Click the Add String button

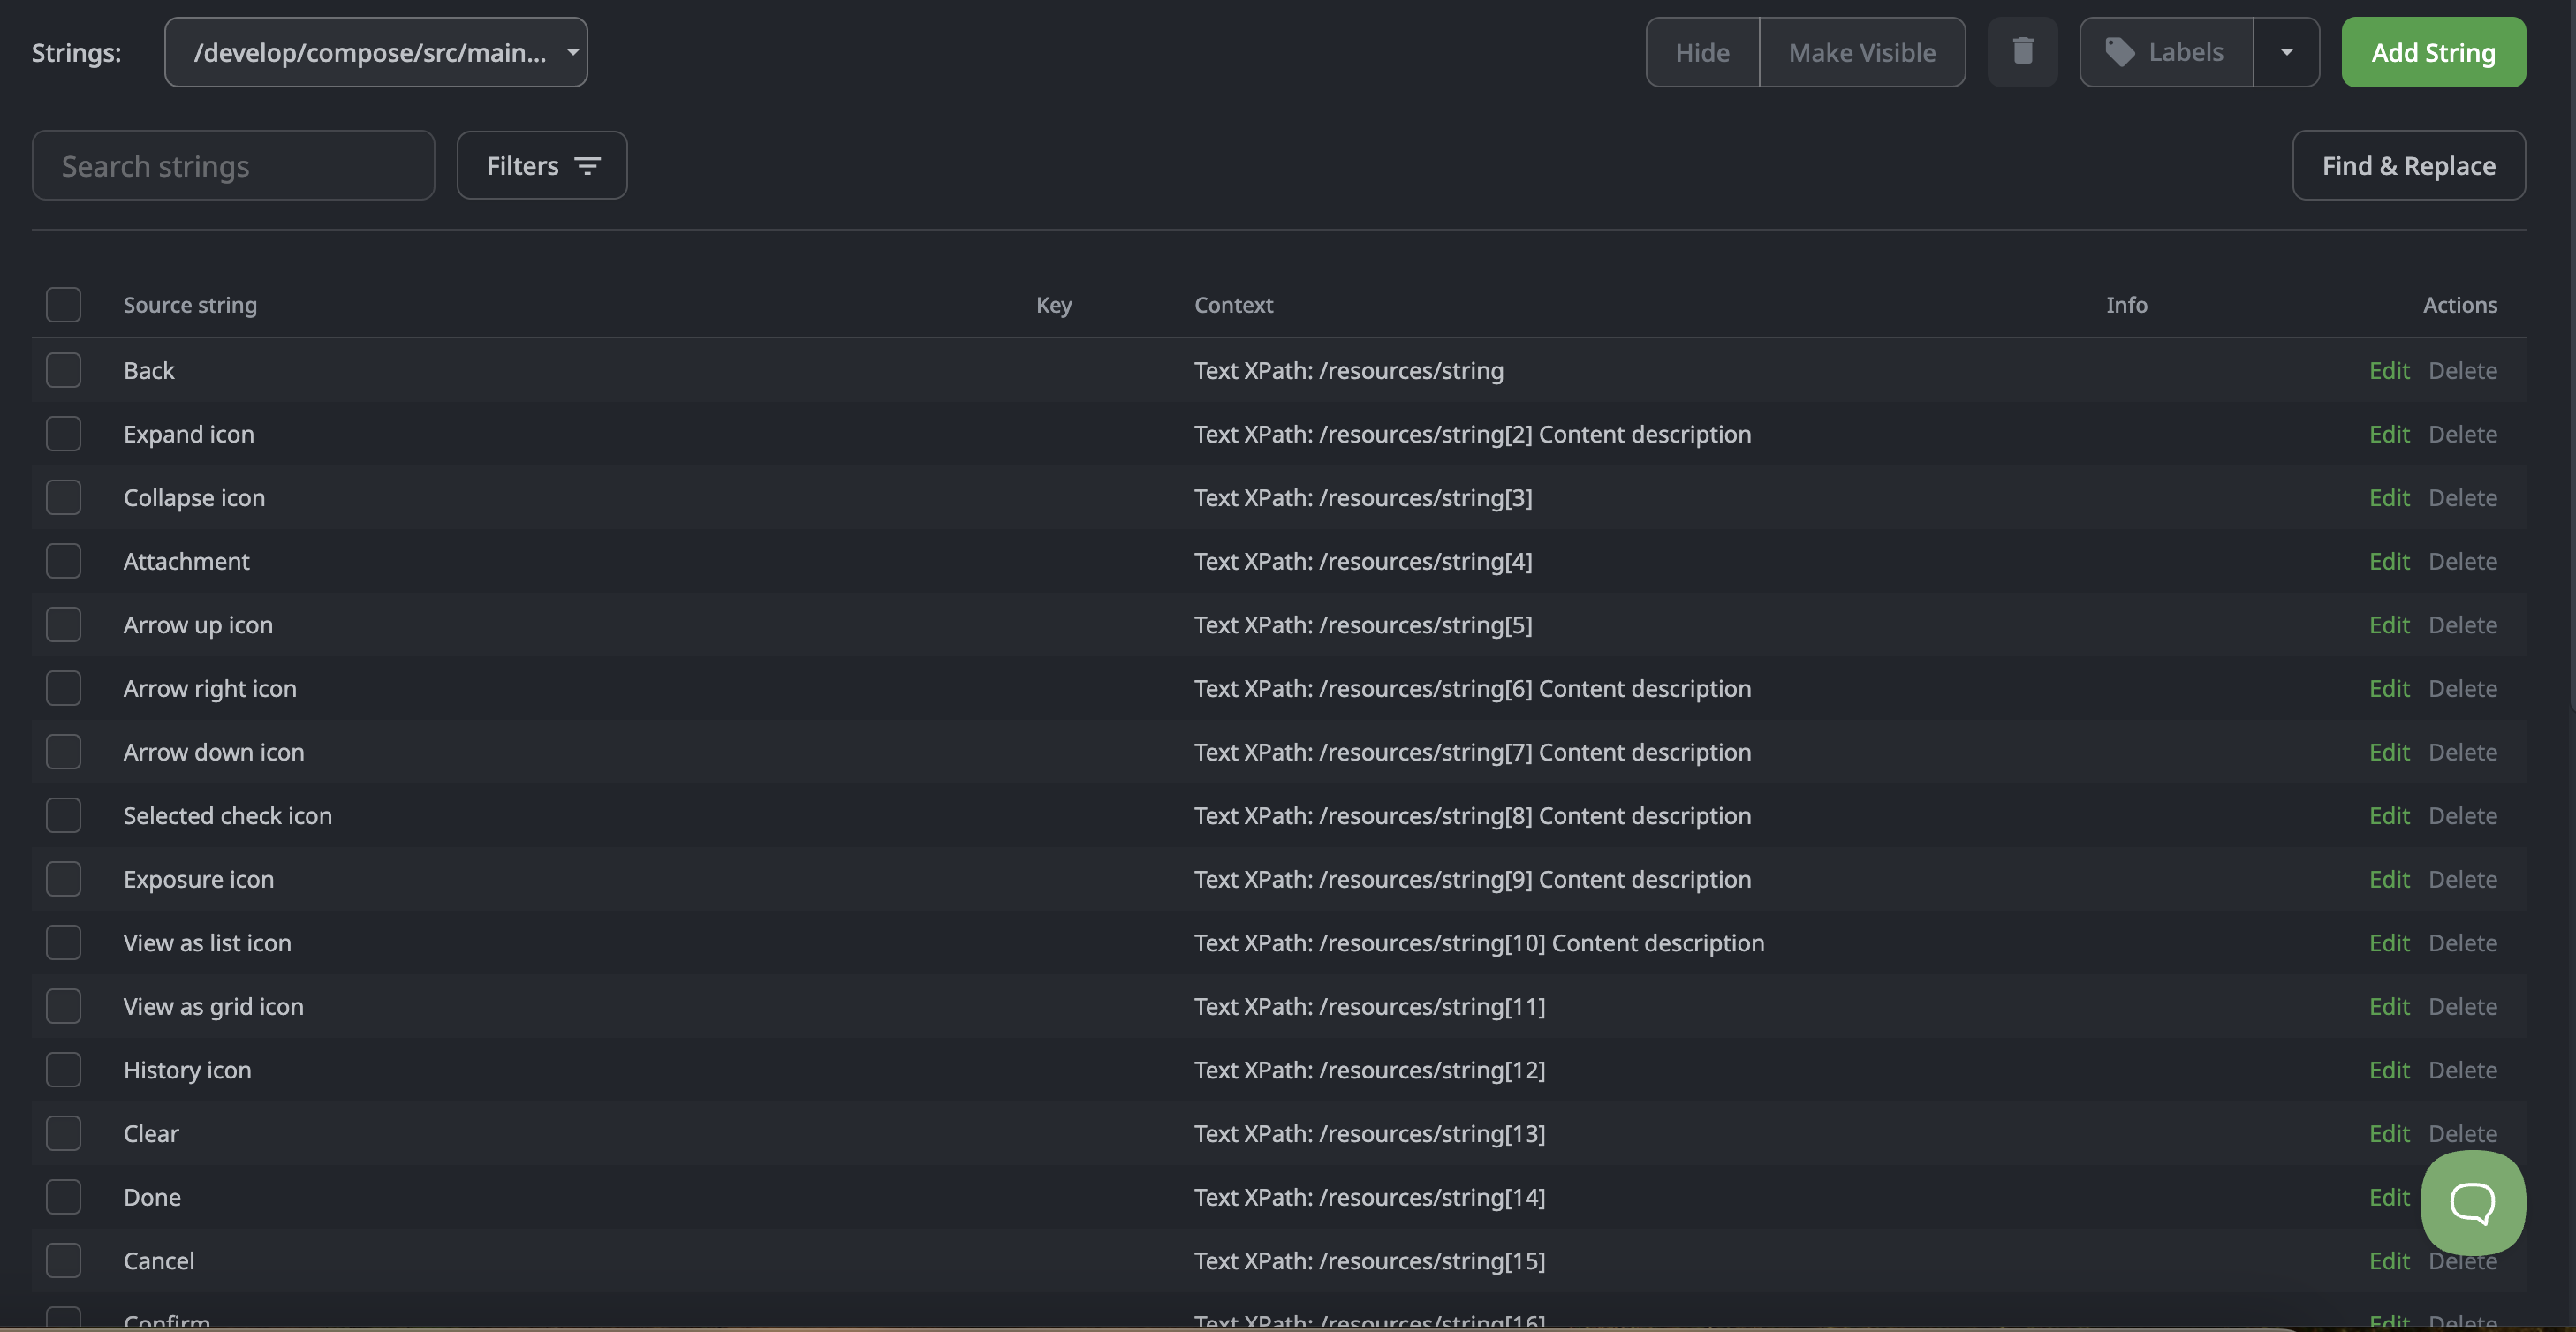tap(2433, 52)
